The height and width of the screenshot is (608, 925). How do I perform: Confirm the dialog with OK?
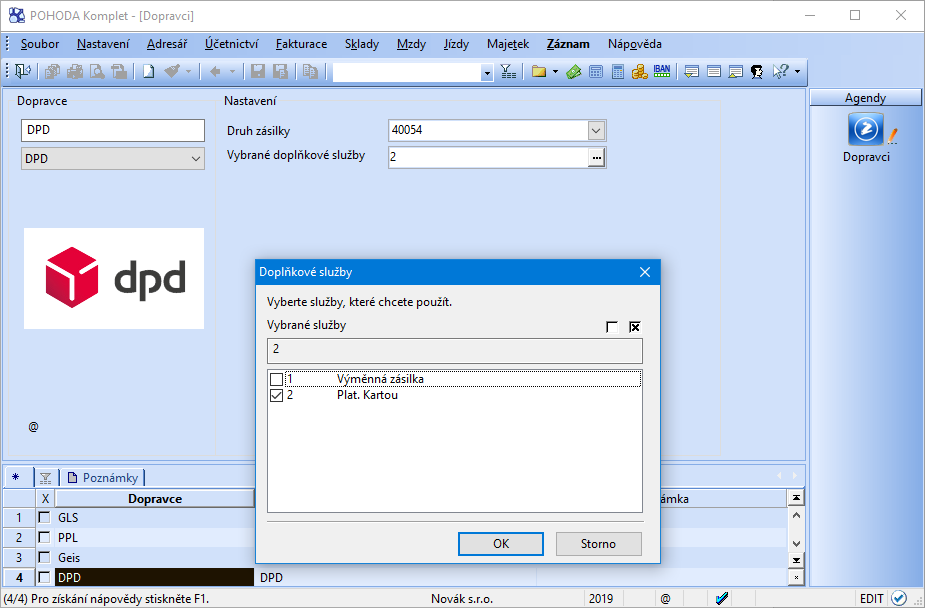point(501,544)
